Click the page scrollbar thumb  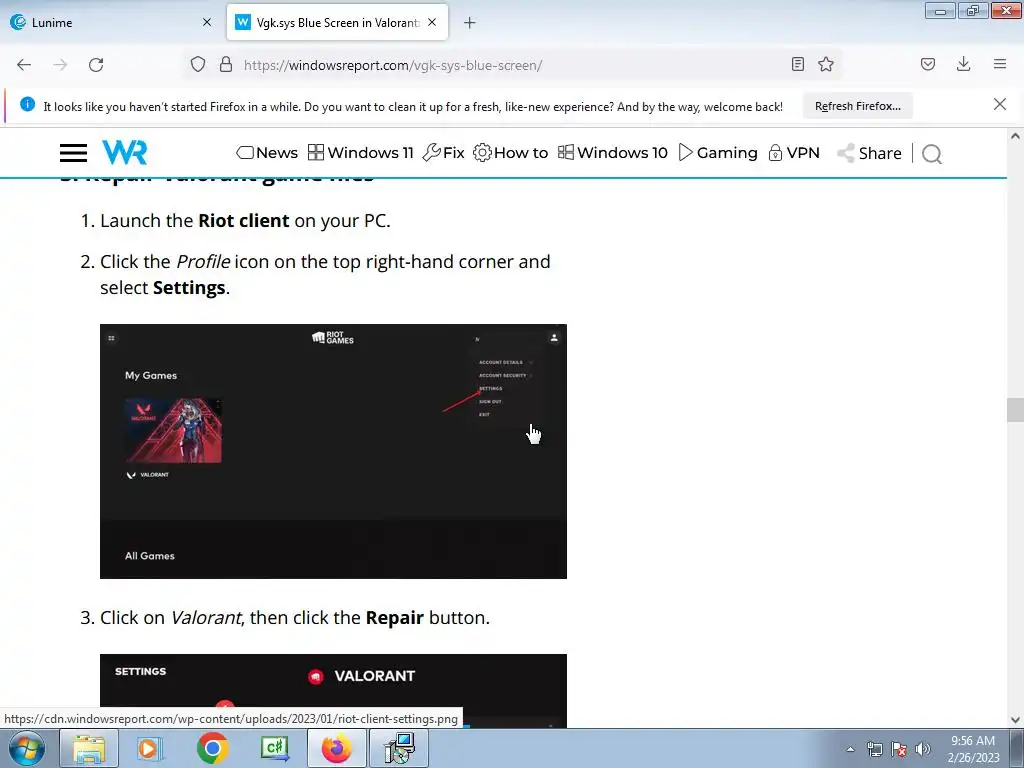point(1015,410)
